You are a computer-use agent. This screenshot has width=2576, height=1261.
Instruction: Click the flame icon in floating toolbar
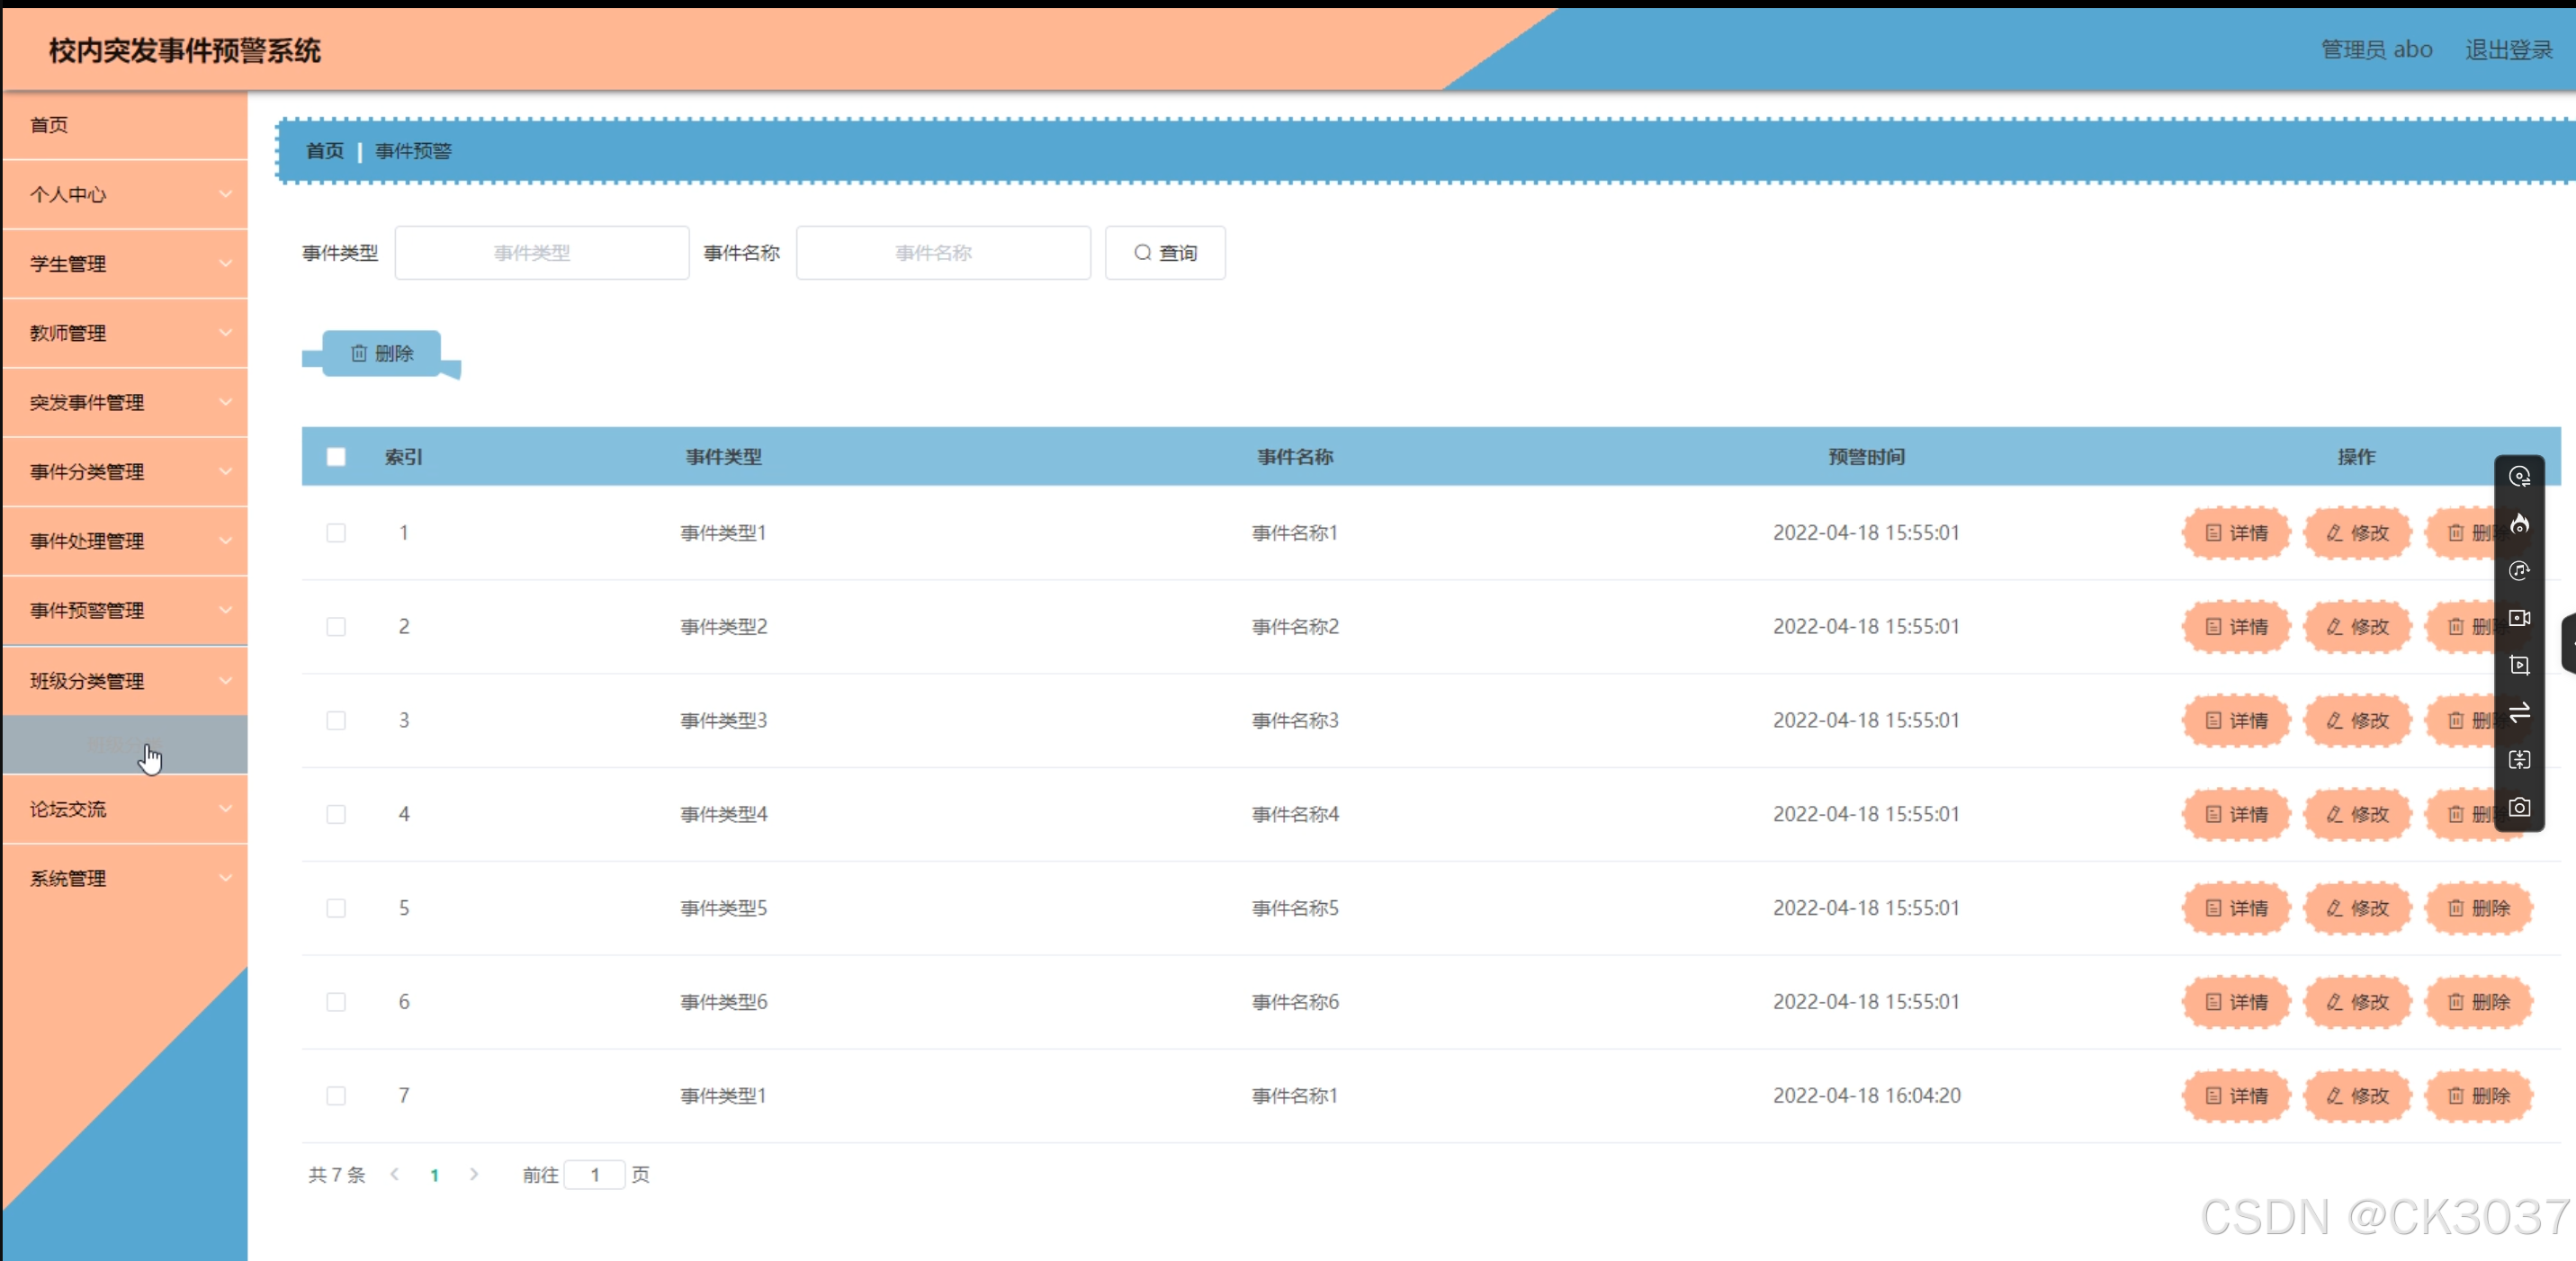pos(2519,523)
